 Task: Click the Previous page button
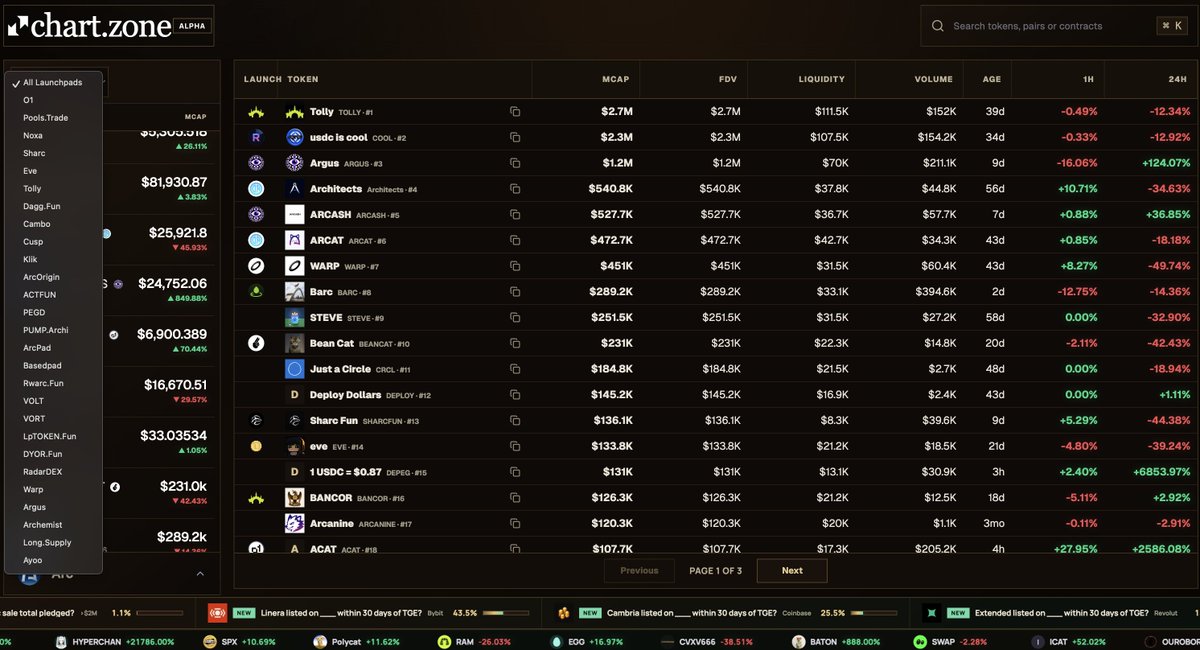pos(639,571)
